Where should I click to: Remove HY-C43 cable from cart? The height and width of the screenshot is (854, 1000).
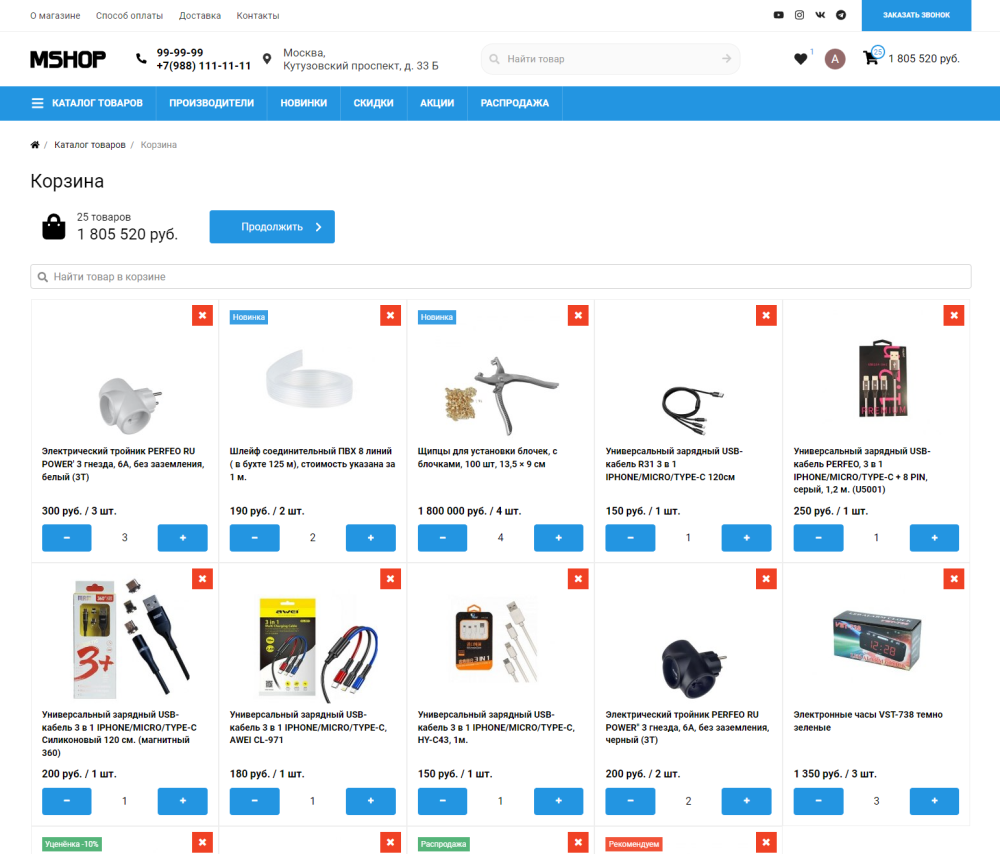(578, 579)
